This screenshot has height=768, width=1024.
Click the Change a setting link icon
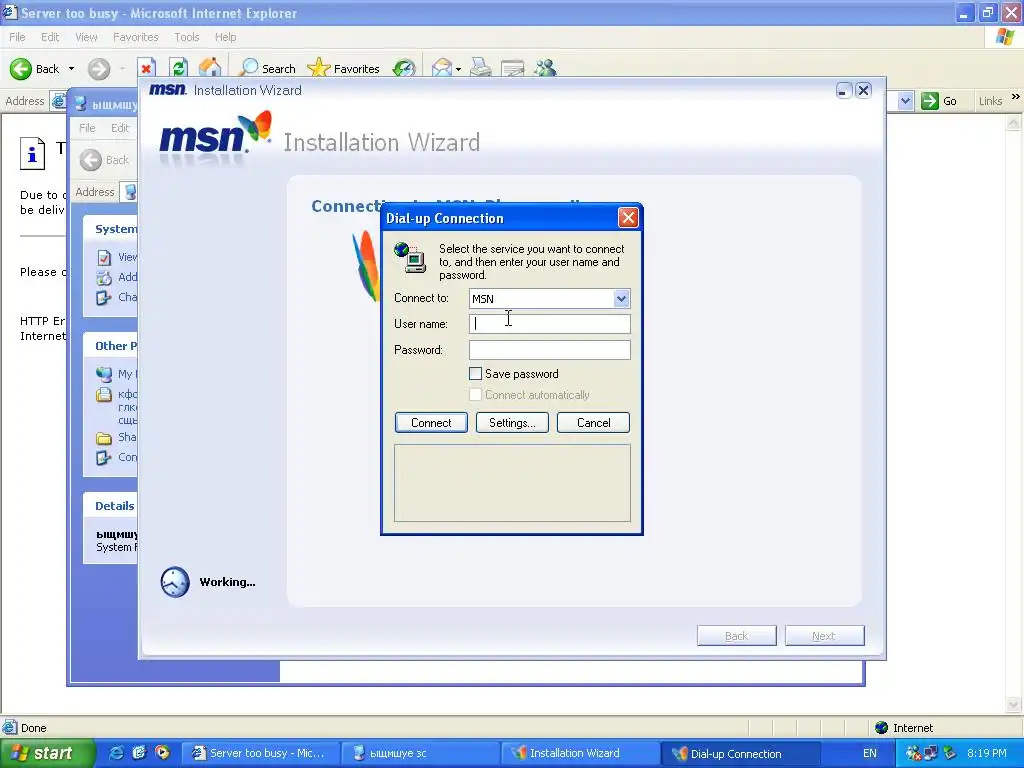(x=104, y=298)
